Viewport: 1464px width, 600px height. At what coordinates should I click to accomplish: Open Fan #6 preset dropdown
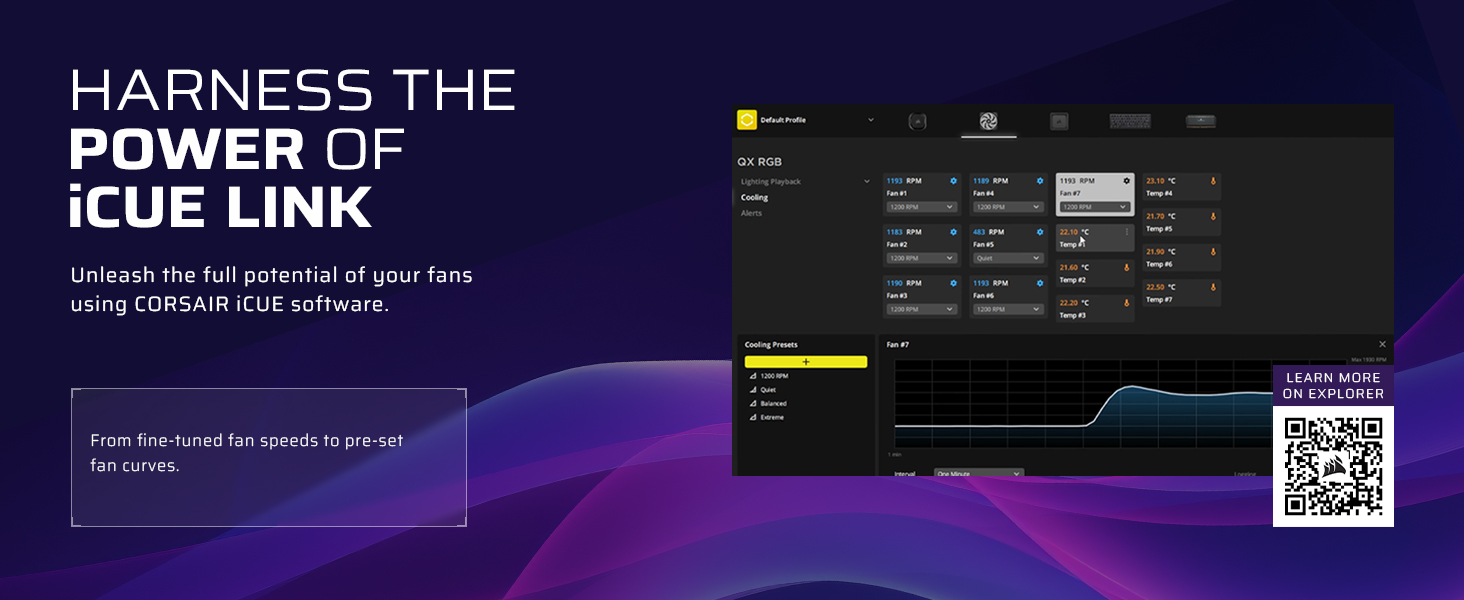pyautogui.click(x=1008, y=309)
